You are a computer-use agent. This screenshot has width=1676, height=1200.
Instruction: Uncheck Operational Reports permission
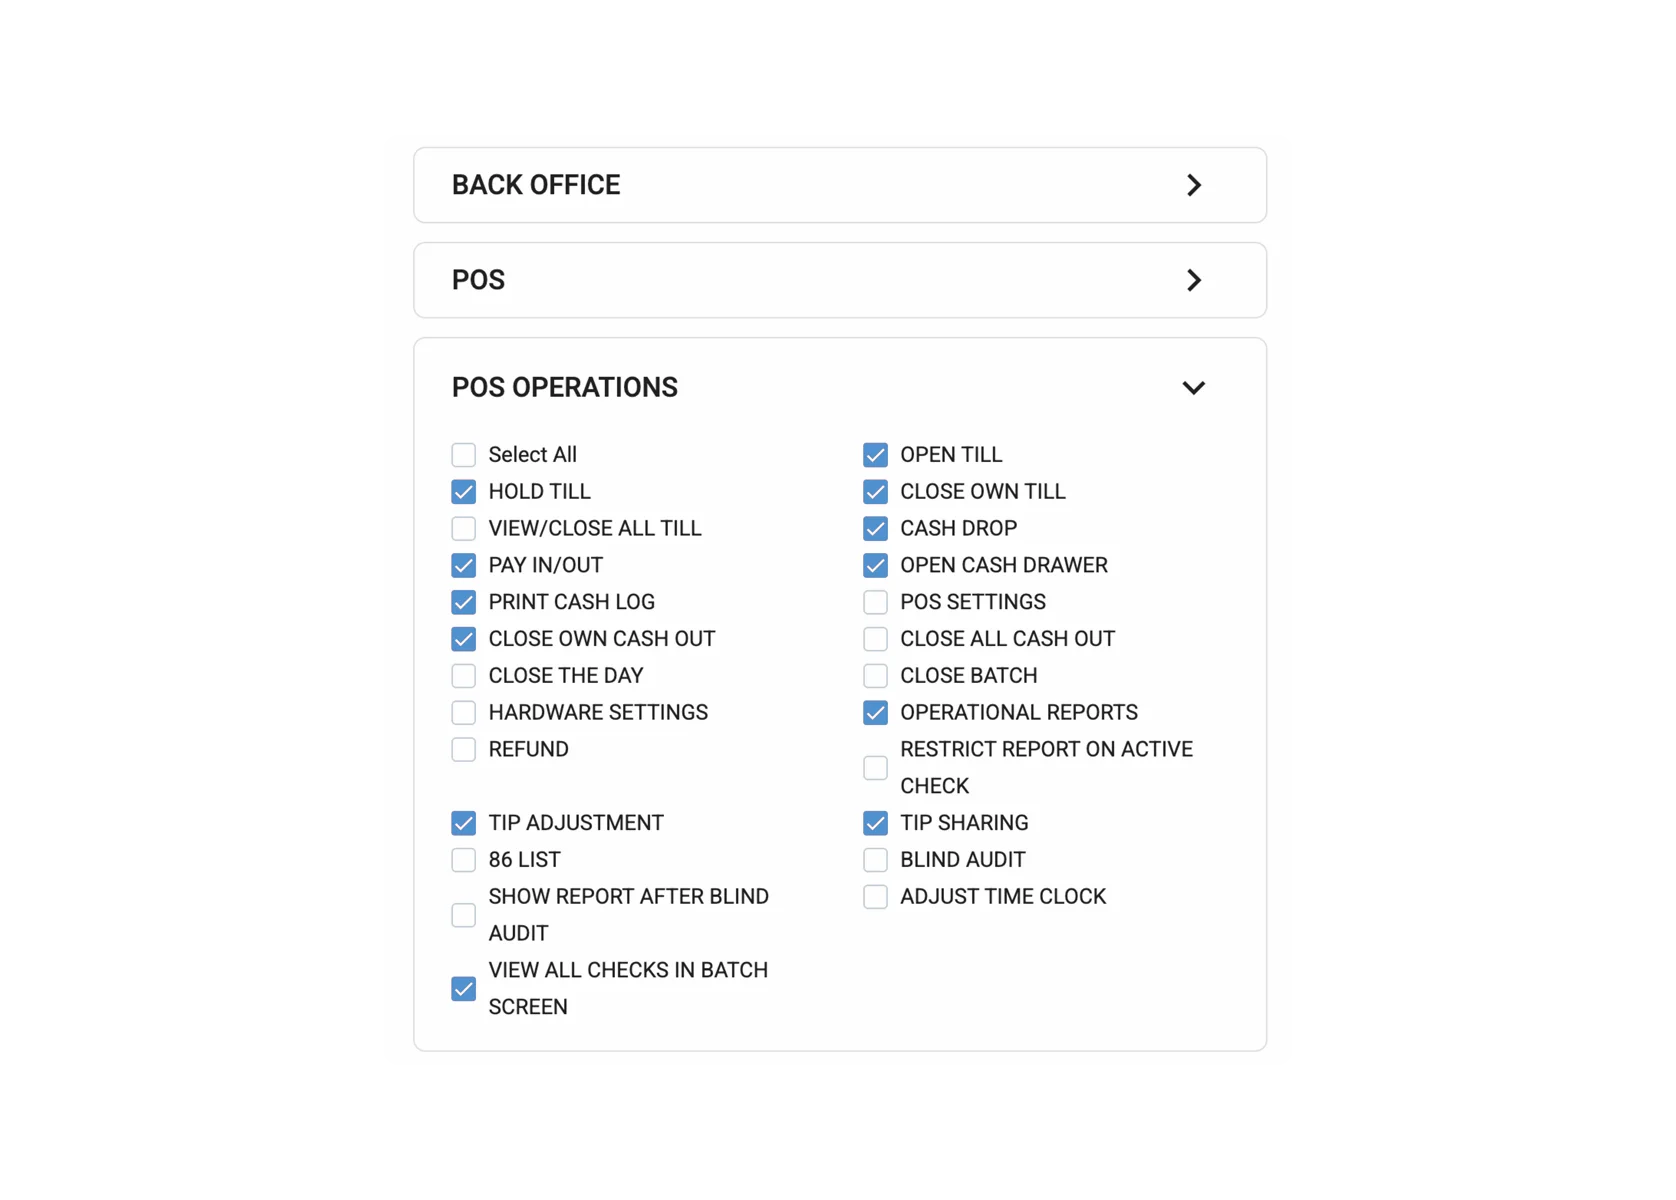[875, 712]
